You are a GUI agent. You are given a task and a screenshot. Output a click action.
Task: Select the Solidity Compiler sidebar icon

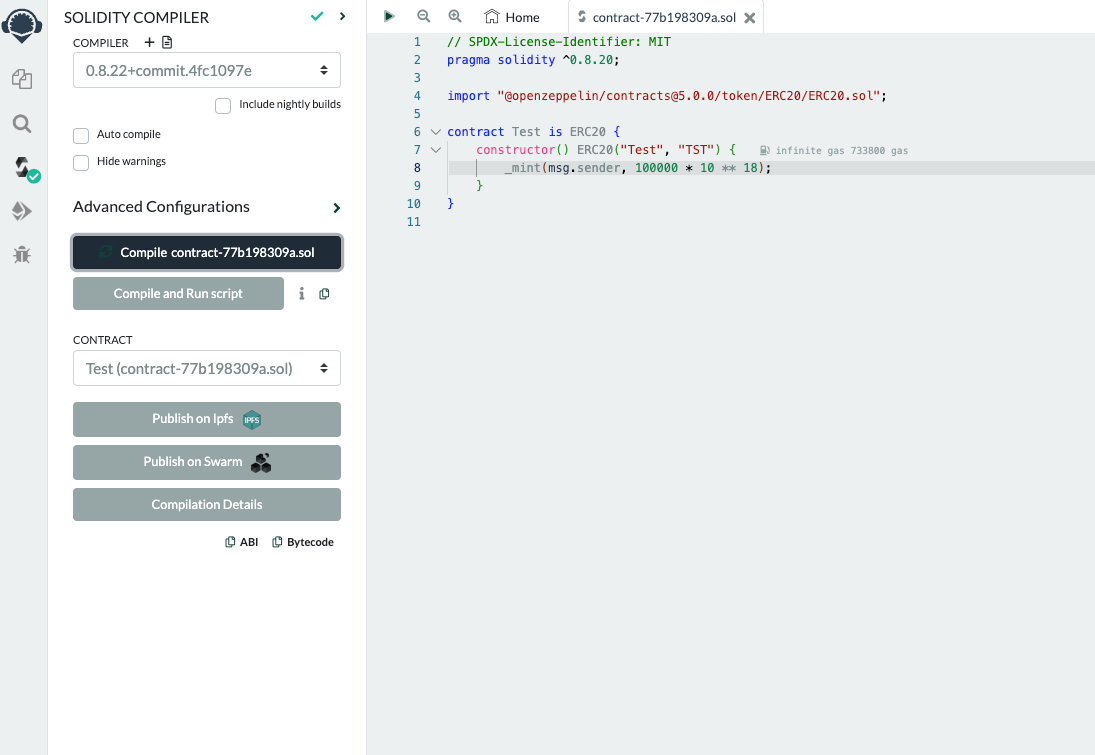pos(22,167)
